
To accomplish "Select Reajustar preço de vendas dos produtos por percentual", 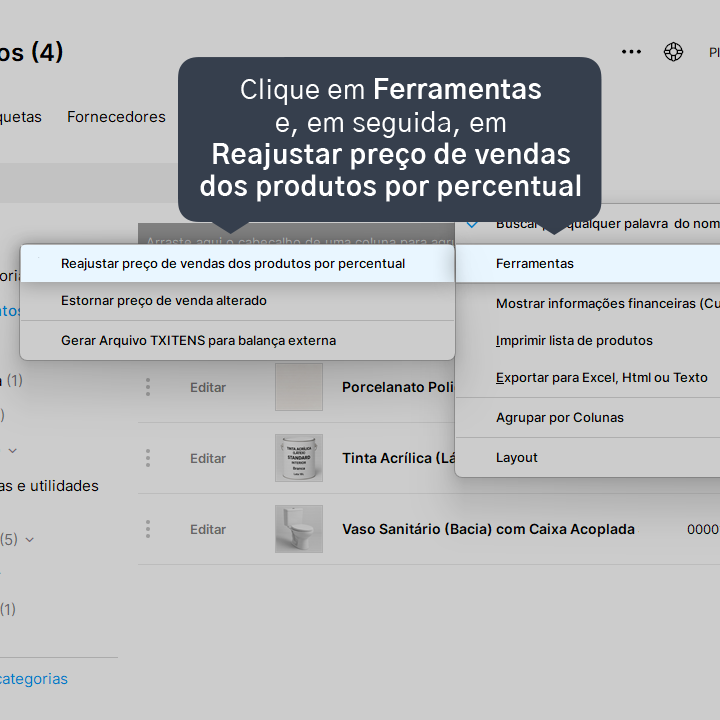I will [237, 264].
